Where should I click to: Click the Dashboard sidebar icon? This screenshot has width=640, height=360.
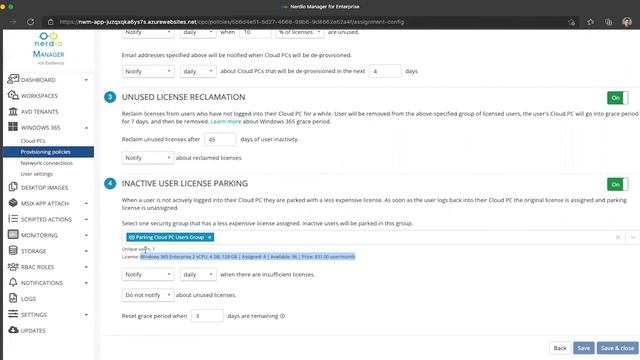coord(13,79)
